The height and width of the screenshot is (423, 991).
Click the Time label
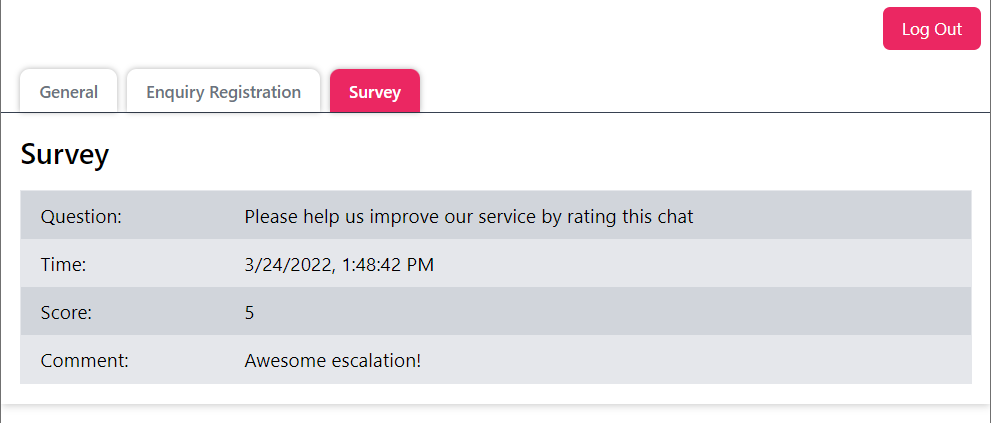[x=64, y=265]
